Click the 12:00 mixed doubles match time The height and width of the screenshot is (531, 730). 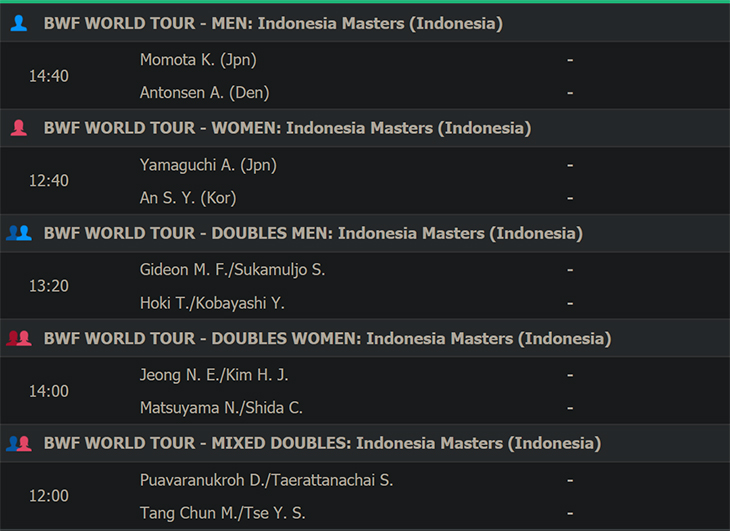point(49,496)
